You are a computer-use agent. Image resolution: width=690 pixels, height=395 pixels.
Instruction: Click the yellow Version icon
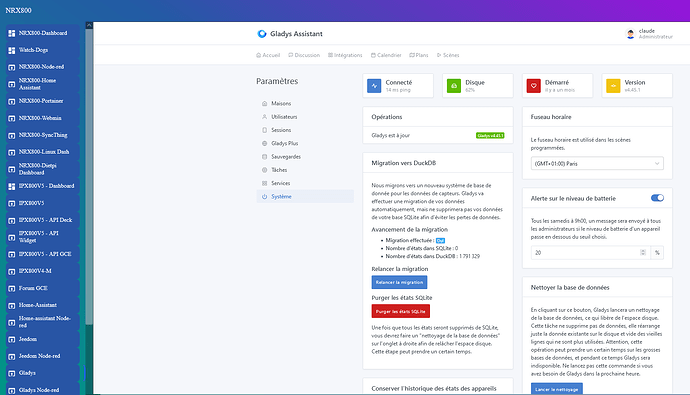(x=613, y=86)
